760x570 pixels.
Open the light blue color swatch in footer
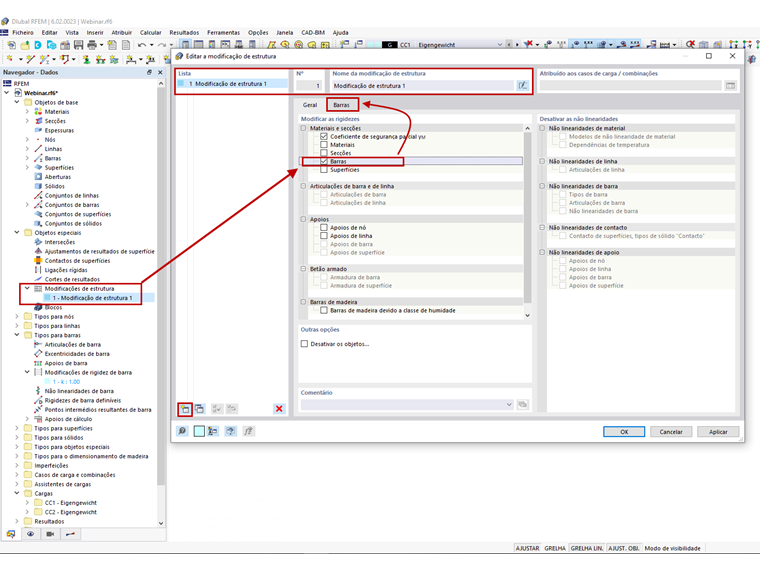[199, 431]
